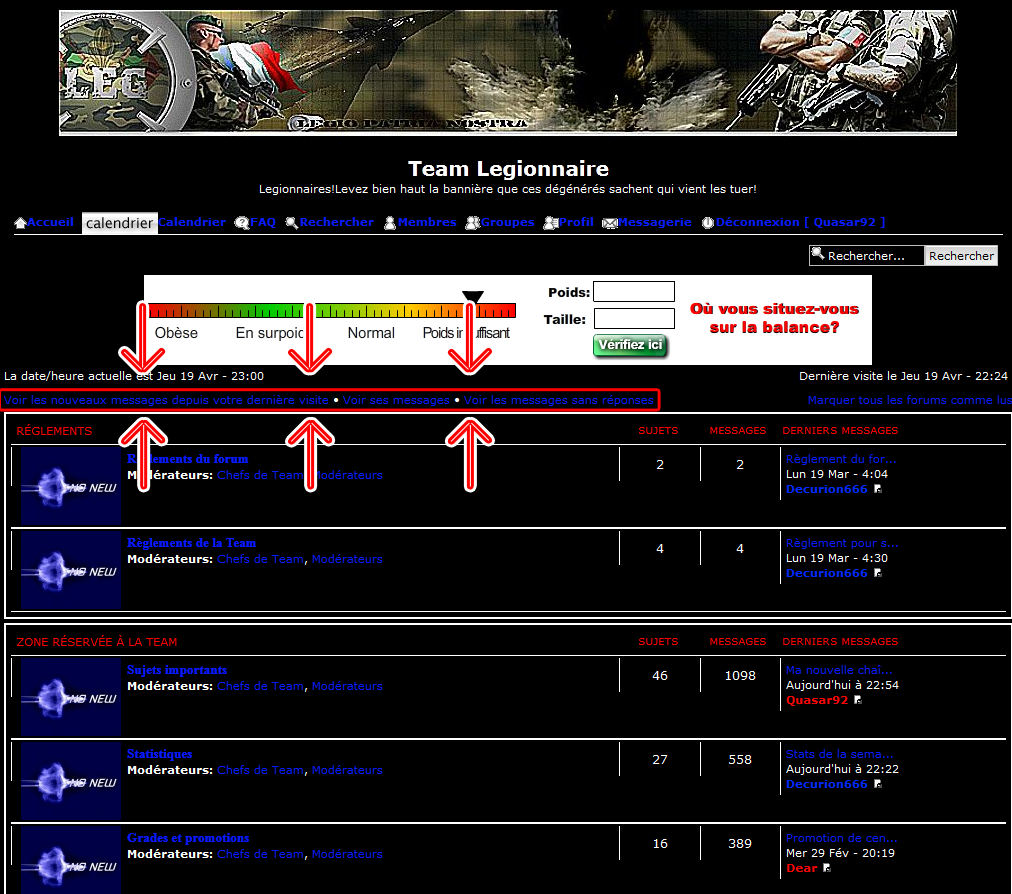Click the No New status icon for Grades et promotions
Viewport: 1012px width, 894px height.
point(71,860)
